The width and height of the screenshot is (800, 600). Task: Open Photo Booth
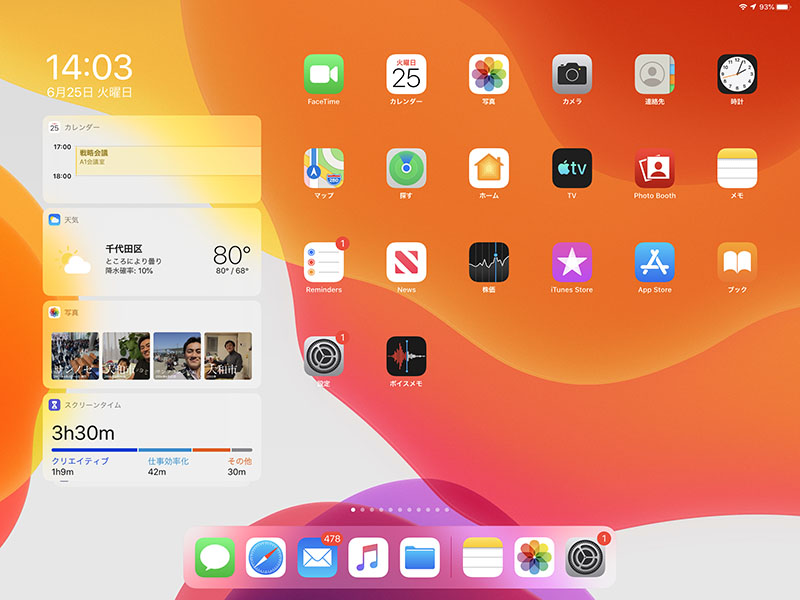click(x=655, y=168)
